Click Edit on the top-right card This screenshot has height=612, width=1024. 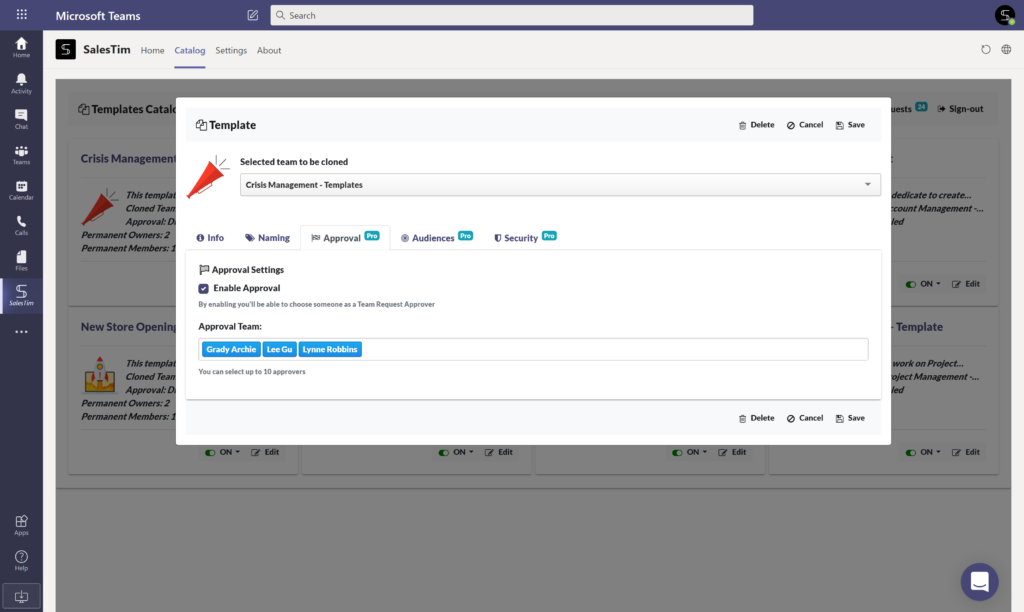coord(966,284)
